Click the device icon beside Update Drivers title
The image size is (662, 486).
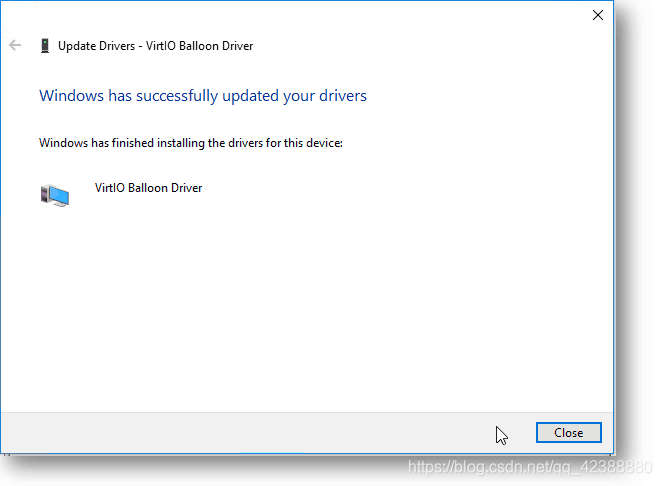[45, 46]
